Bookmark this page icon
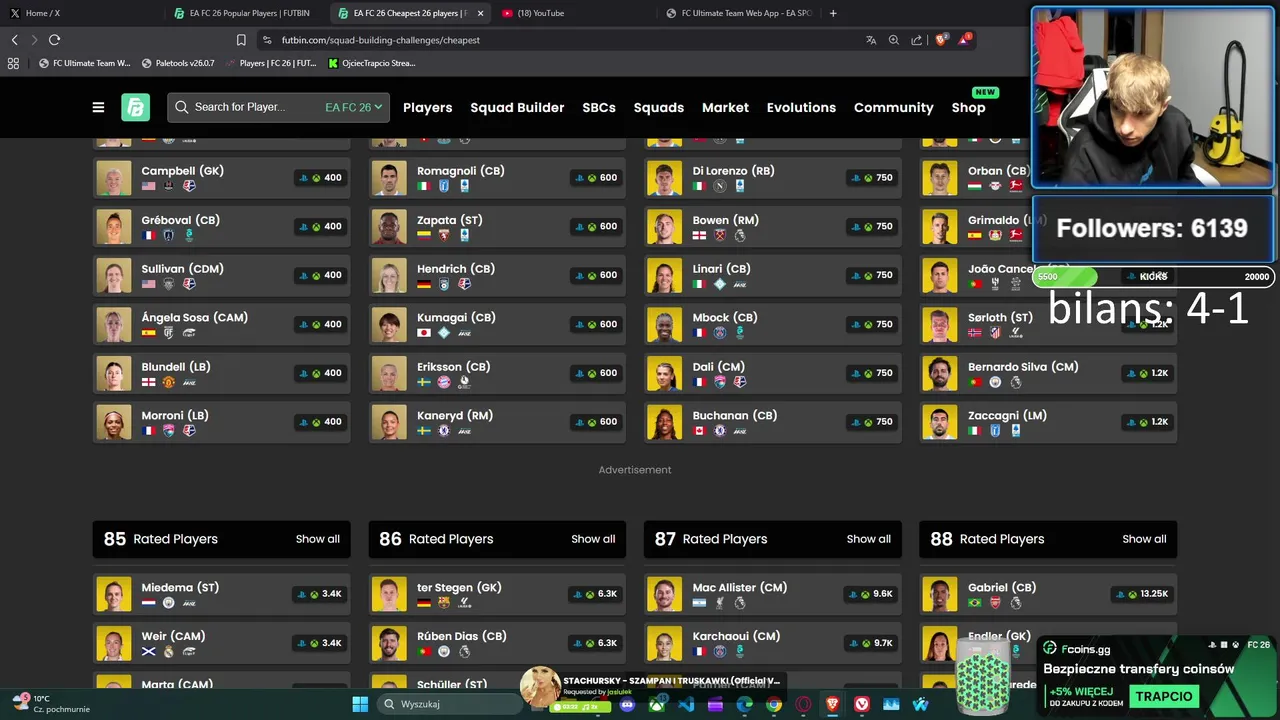This screenshot has width=1280, height=720. click(x=241, y=40)
